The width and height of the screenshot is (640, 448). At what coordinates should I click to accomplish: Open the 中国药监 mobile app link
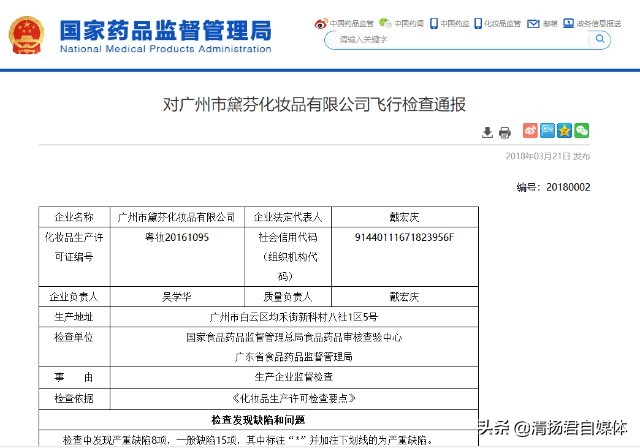[x=449, y=23]
